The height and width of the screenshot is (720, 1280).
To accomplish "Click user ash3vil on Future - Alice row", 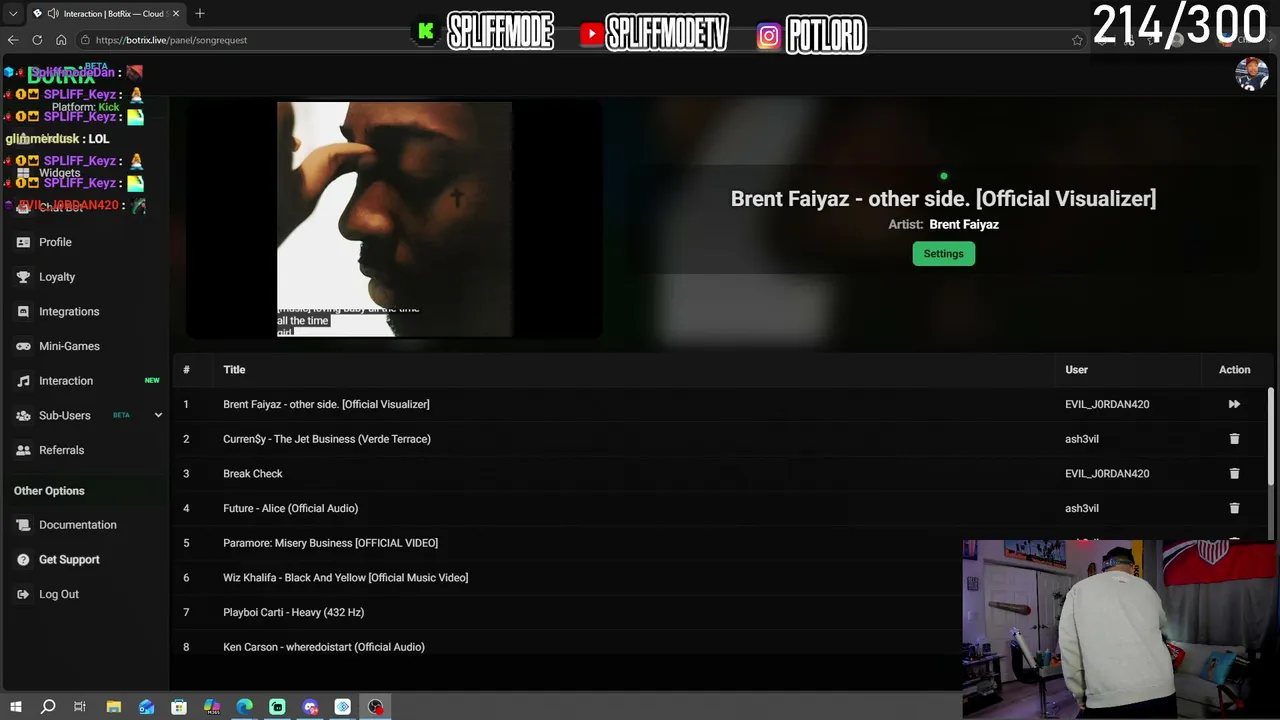I will coord(1082,508).
